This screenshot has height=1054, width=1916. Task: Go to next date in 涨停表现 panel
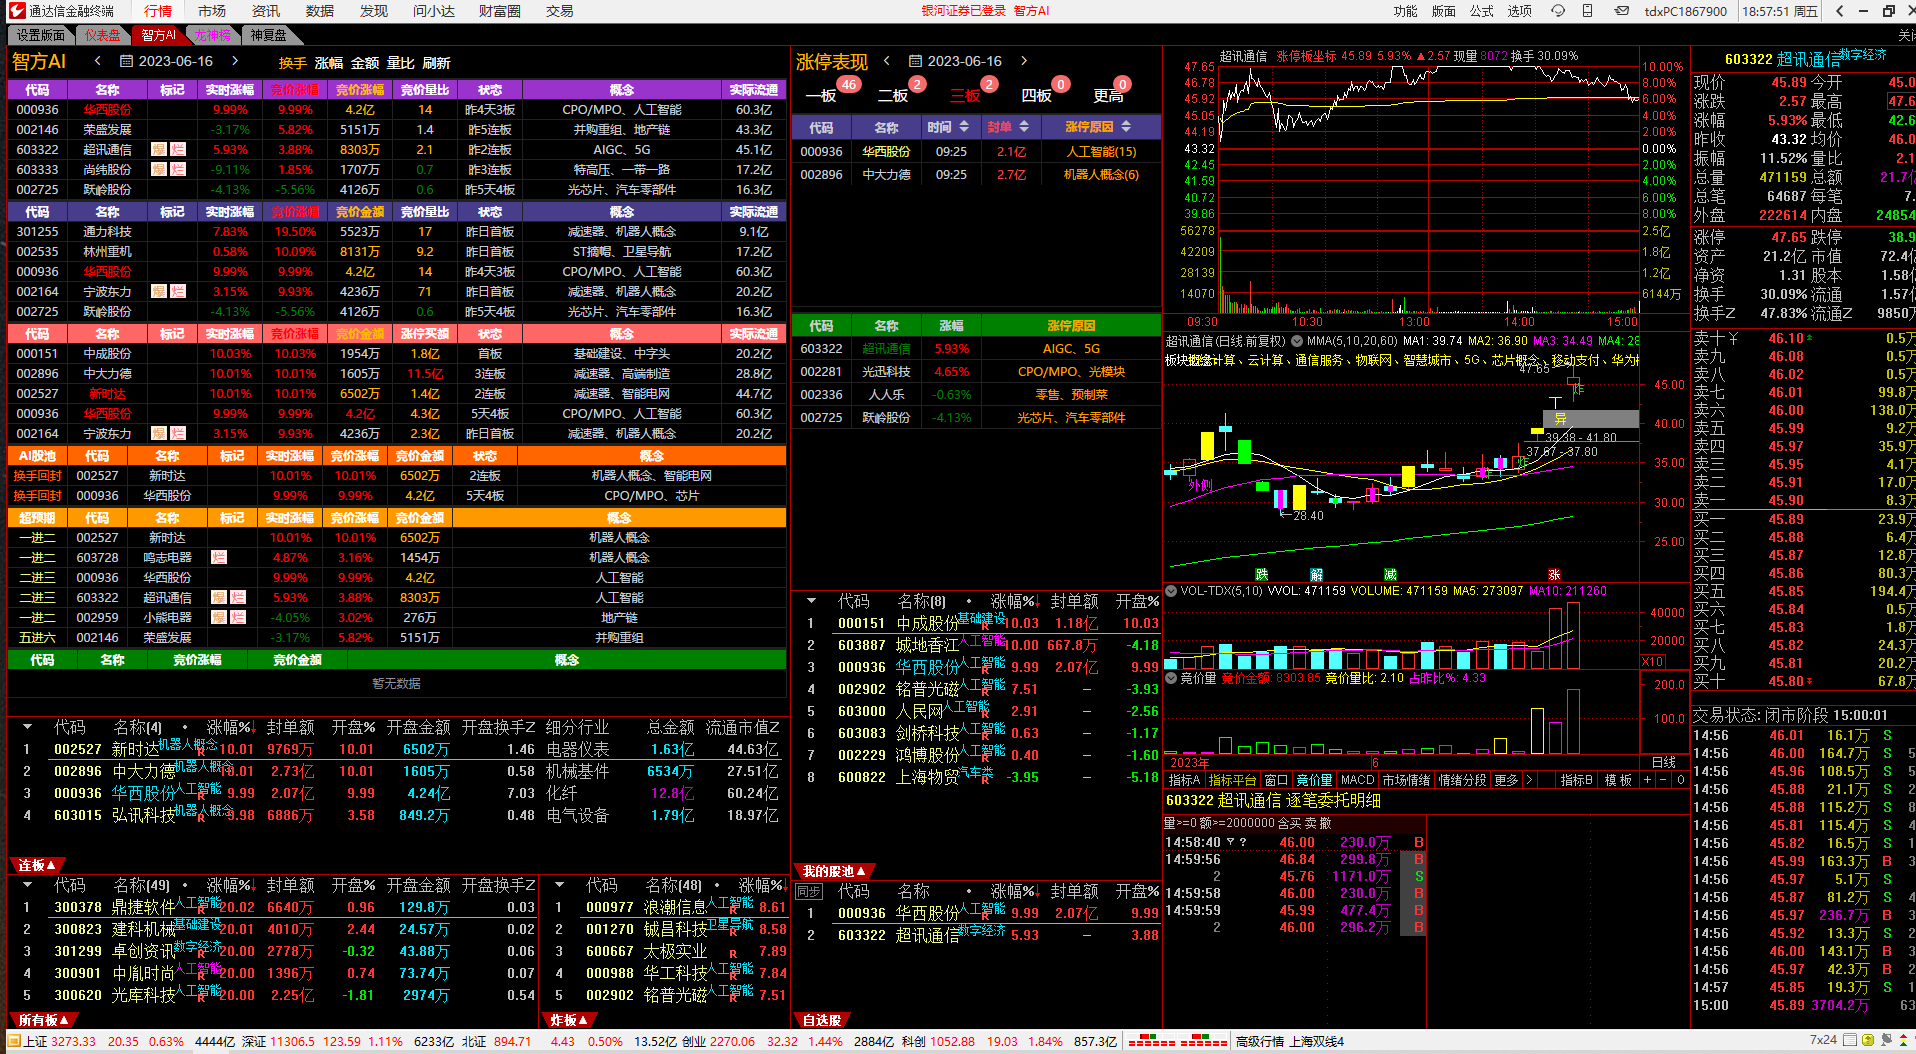click(1024, 61)
